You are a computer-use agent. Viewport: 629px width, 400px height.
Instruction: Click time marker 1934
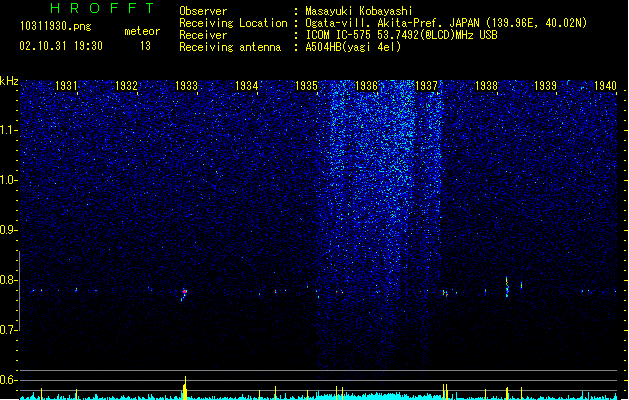pos(246,85)
